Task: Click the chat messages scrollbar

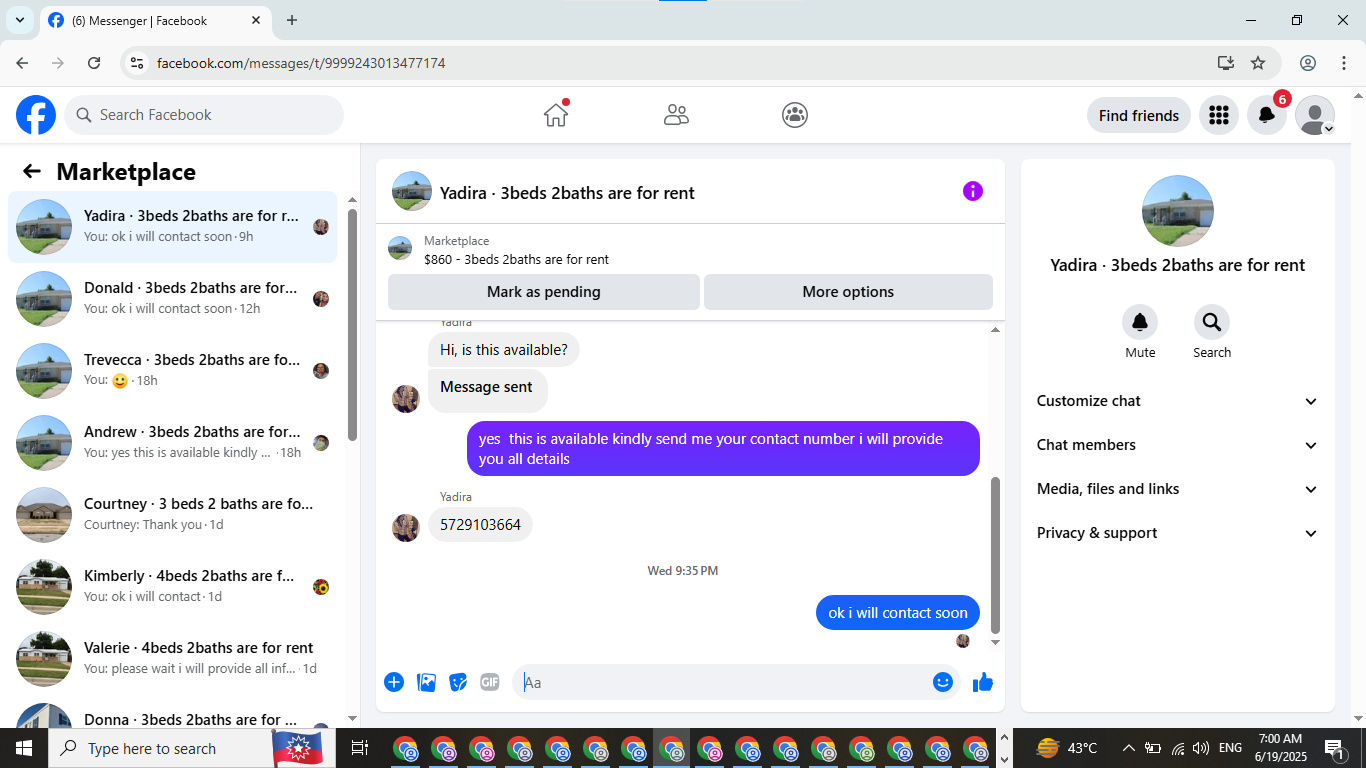Action: click(x=995, y=555)
